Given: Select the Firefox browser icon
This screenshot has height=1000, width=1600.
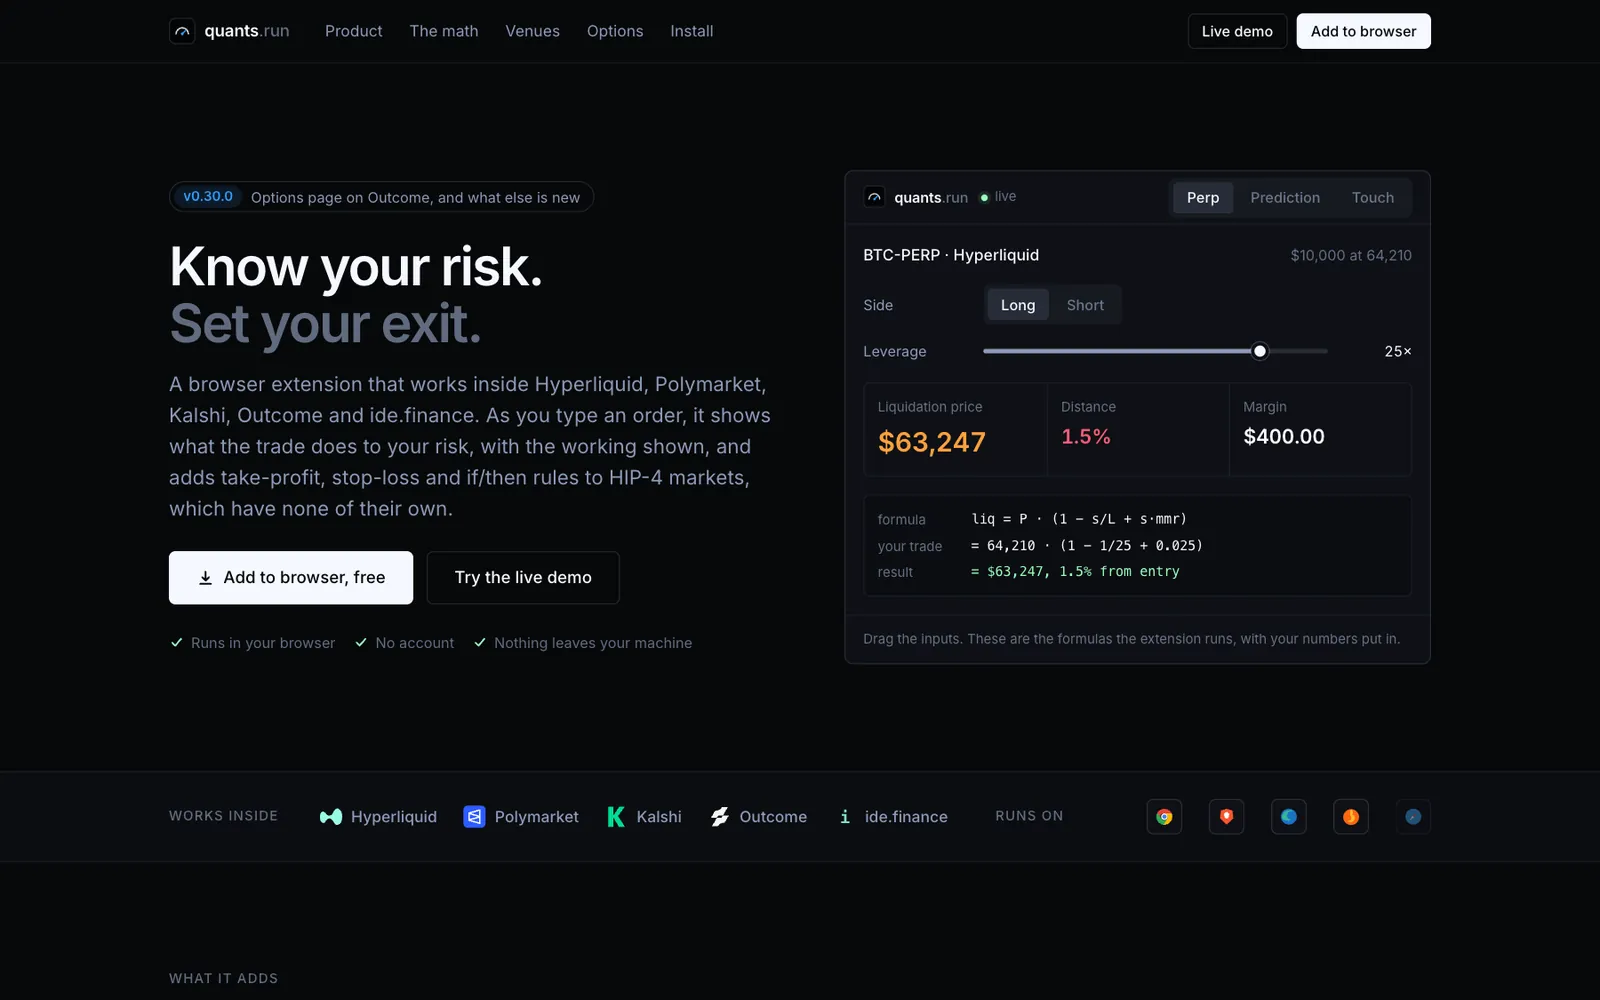Looking at the screenshot, I should tap(1351, 817).
